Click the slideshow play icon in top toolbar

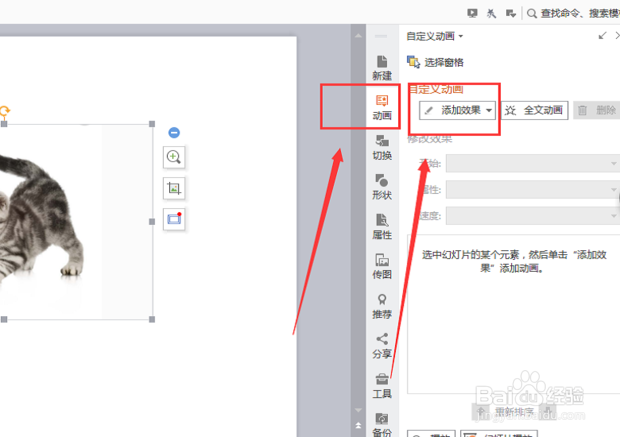(x=472, y=13)
